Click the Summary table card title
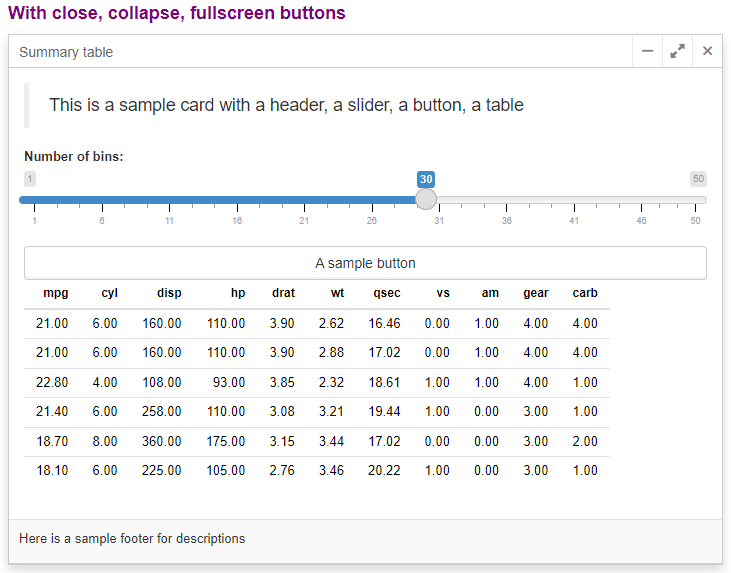This screenshot has width=731, height=573. pyautogui.click(x=66, y=52)
